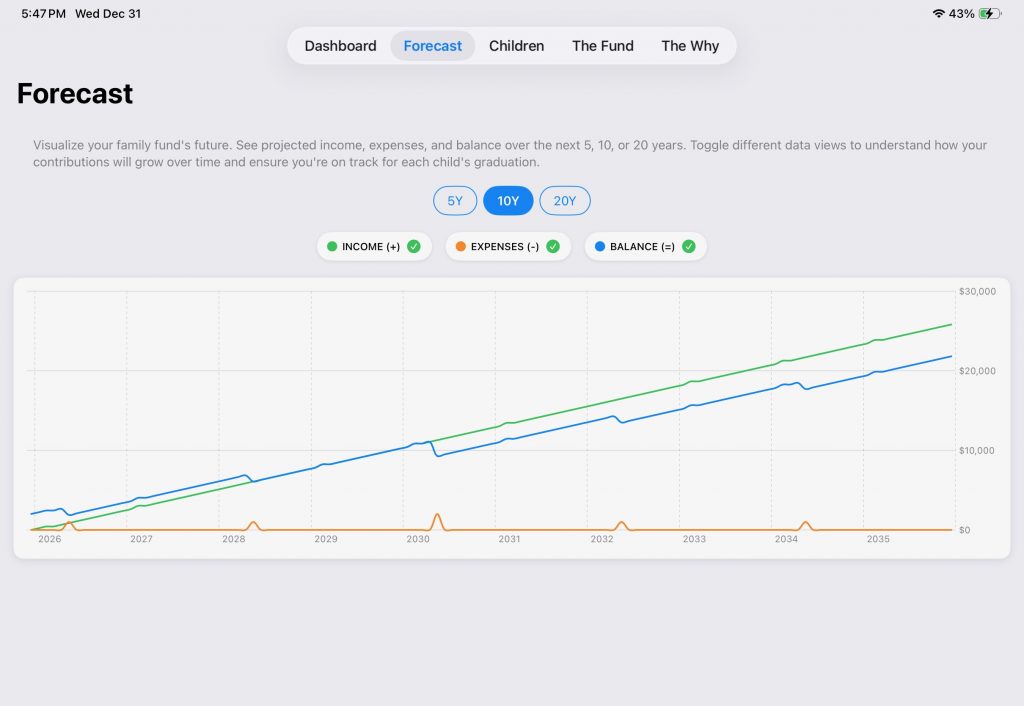This screenshot has height=706, width=1024.
Task: Tap the 2030 expense spike on chart
Action: pyautogui.click(x=437, y=516)
